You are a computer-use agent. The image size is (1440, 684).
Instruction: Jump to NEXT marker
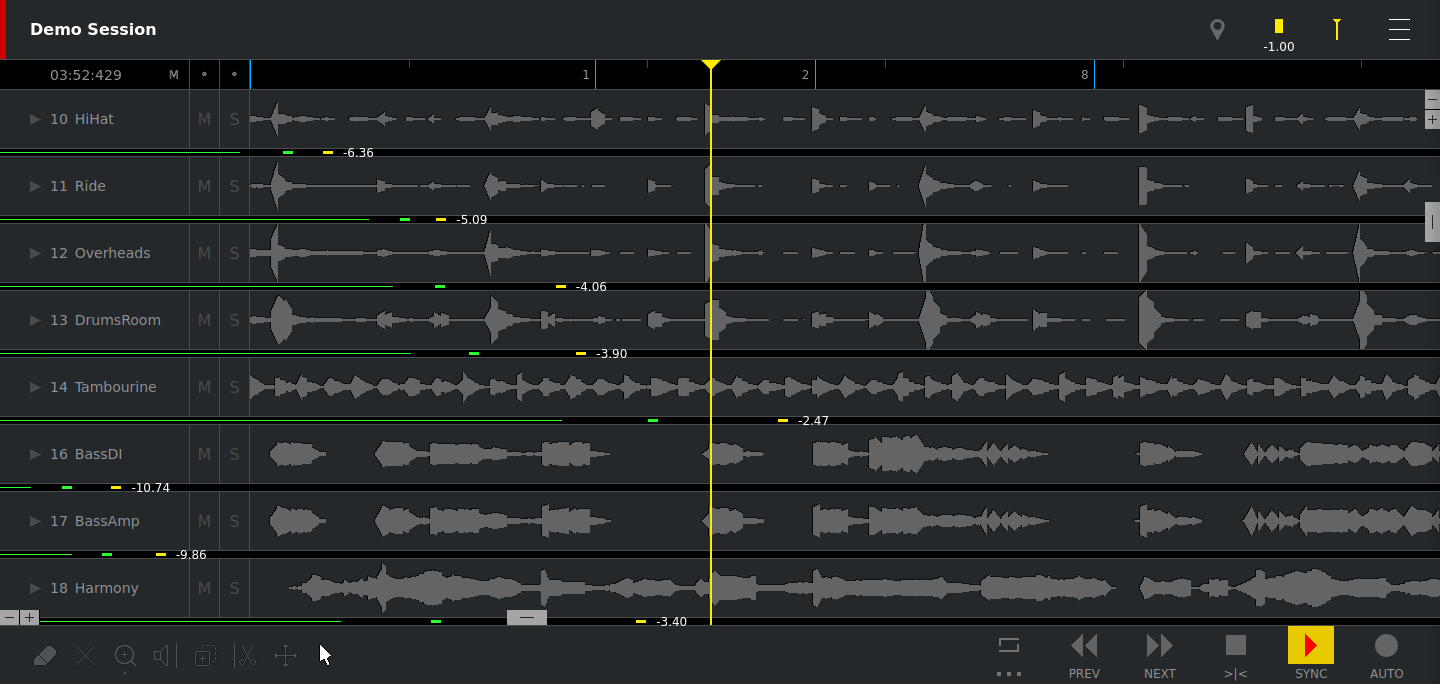coord(1160,655)
